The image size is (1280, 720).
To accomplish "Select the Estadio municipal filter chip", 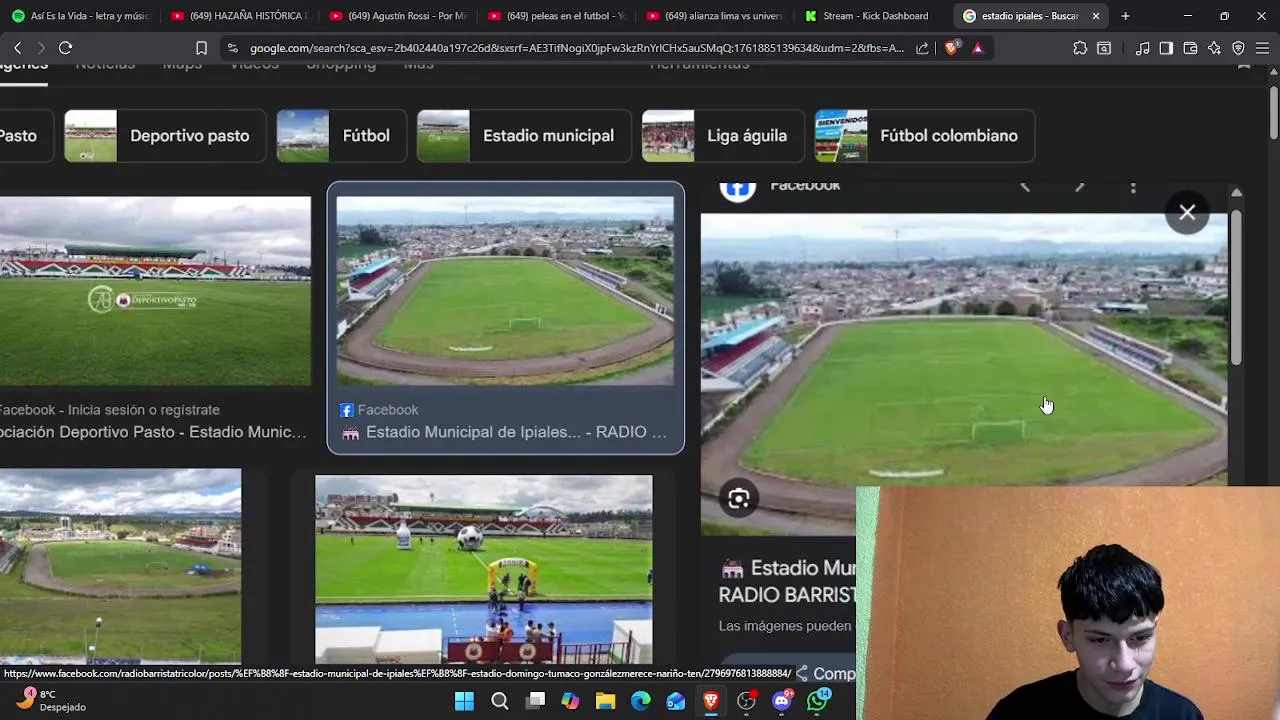I will (x=524, y=136).
